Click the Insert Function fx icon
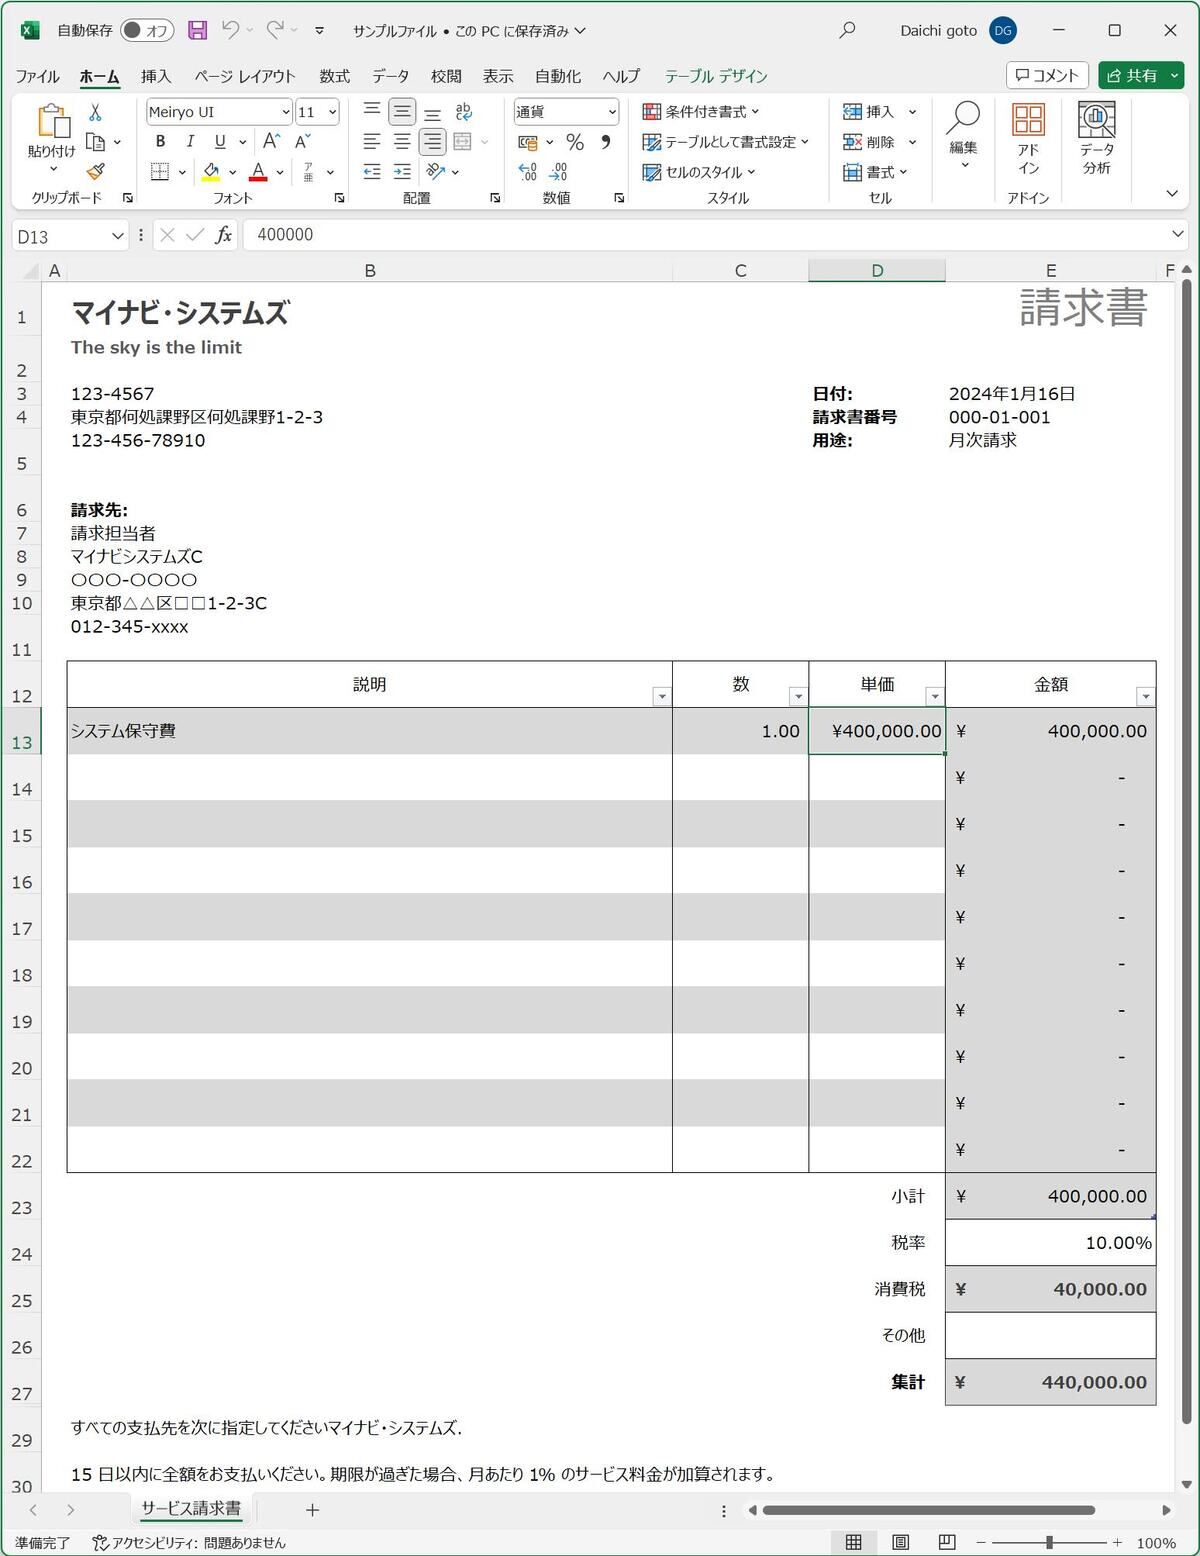1200x1556 pixels. click(x=224, y=235)
